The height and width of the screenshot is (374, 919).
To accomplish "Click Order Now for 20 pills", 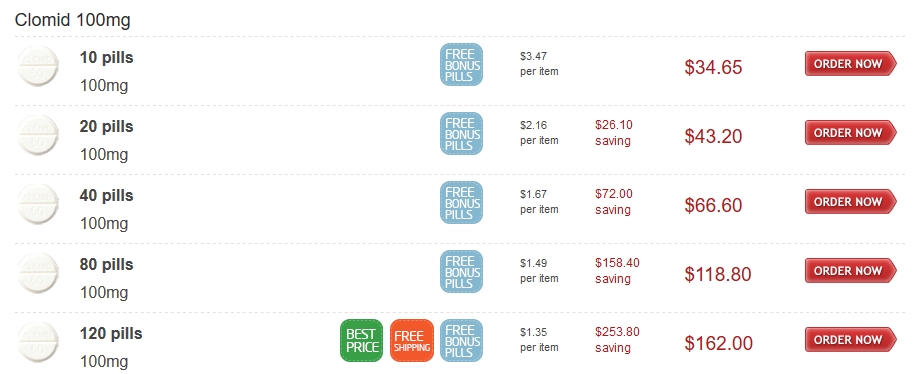I will [x=850, y=133].
